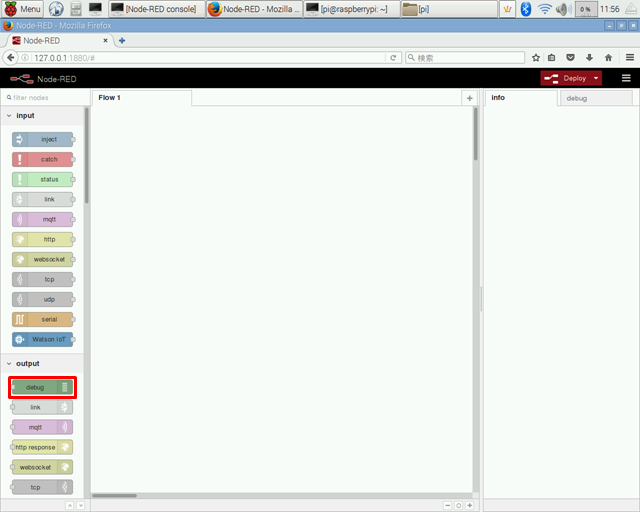Open a new Firefox tab

pos(122,40)
